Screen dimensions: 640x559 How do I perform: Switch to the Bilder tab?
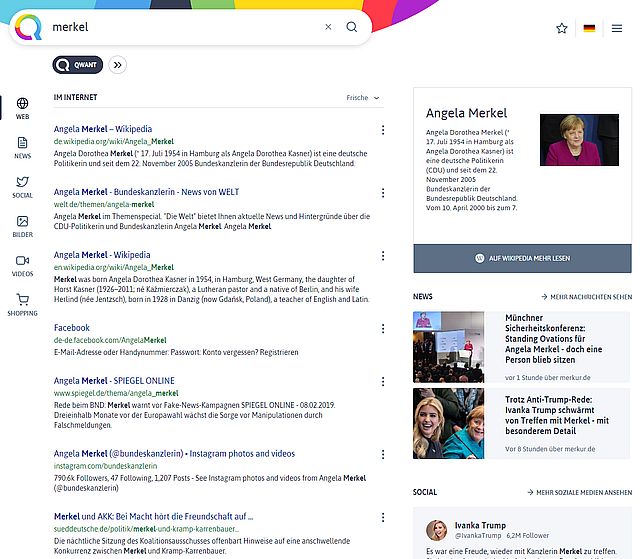22,226
